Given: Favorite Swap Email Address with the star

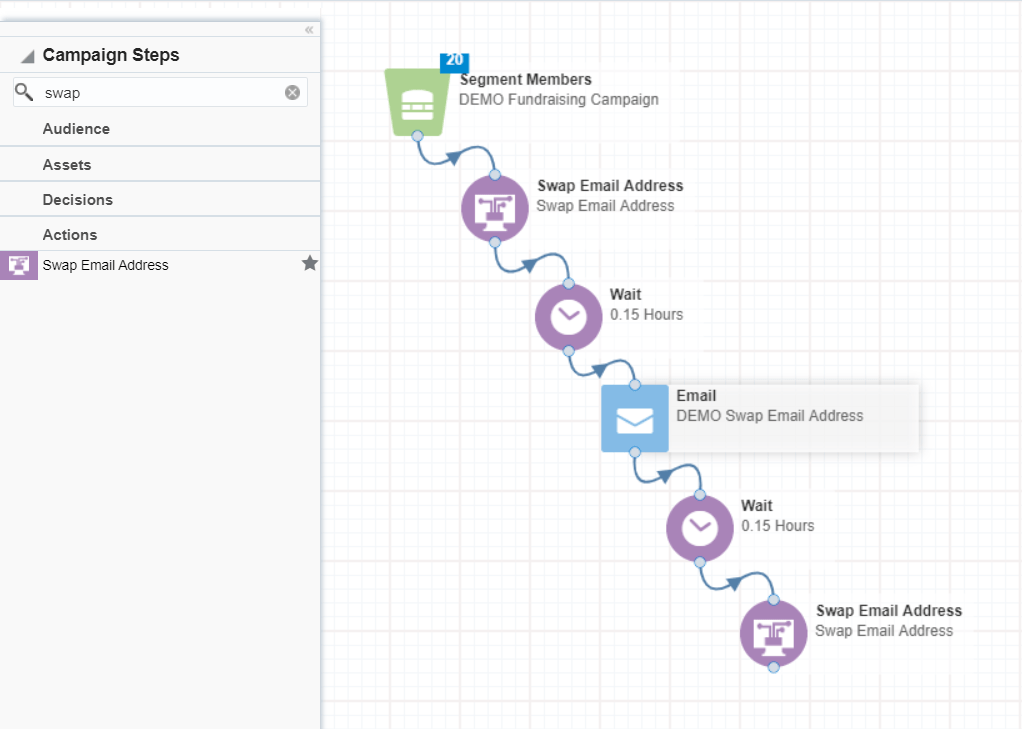Looking at the screenshot, I should [310, 263].
